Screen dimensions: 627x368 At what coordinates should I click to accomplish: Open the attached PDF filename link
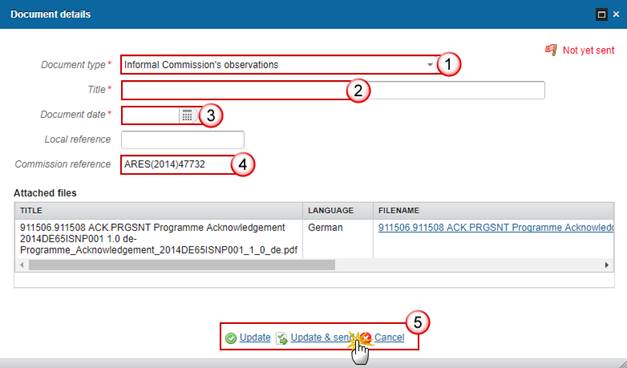coord(496,228)
